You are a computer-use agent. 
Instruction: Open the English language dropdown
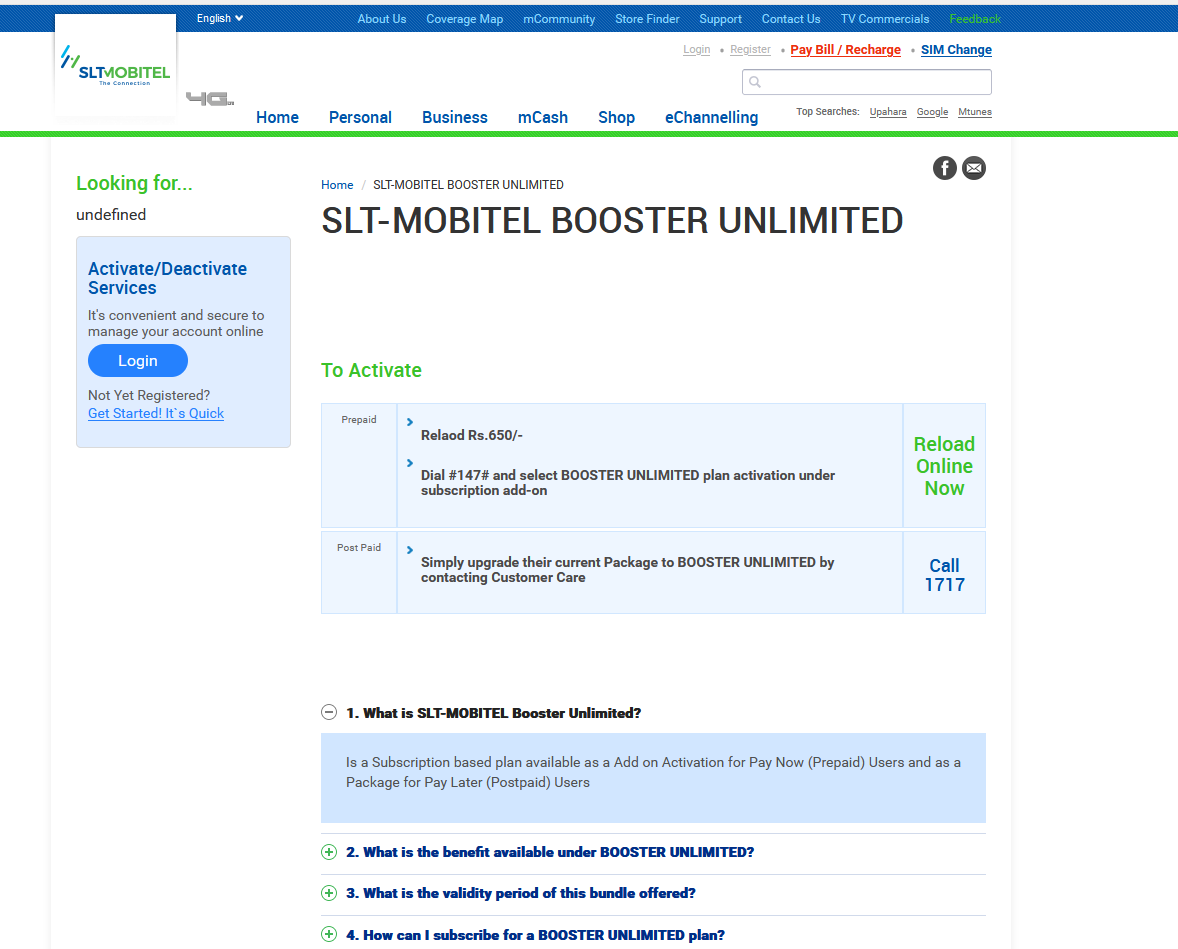[219, 19]
